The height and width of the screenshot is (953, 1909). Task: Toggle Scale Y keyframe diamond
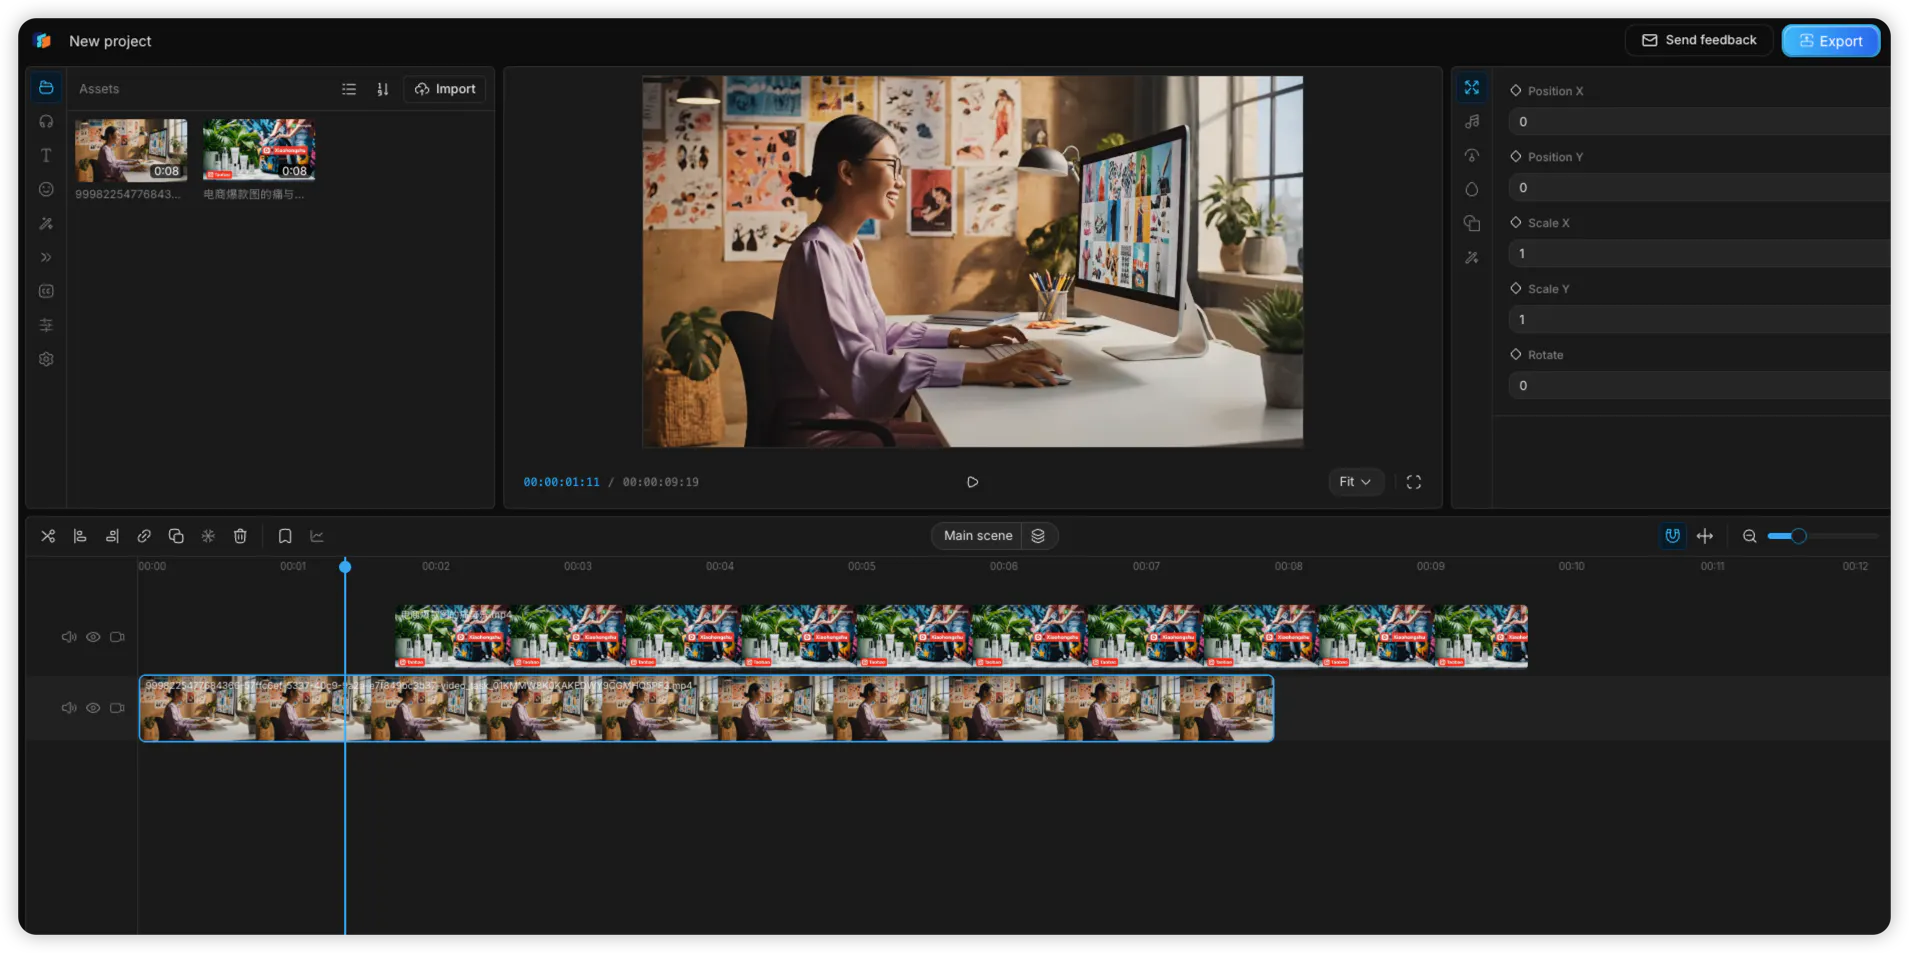[1516, 289]
